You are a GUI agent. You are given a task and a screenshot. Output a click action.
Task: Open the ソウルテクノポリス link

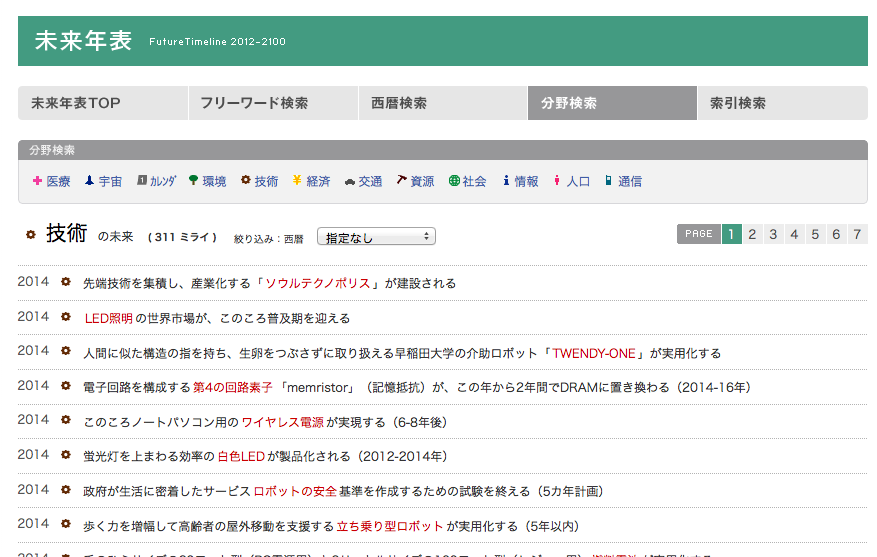coord(321,284)
